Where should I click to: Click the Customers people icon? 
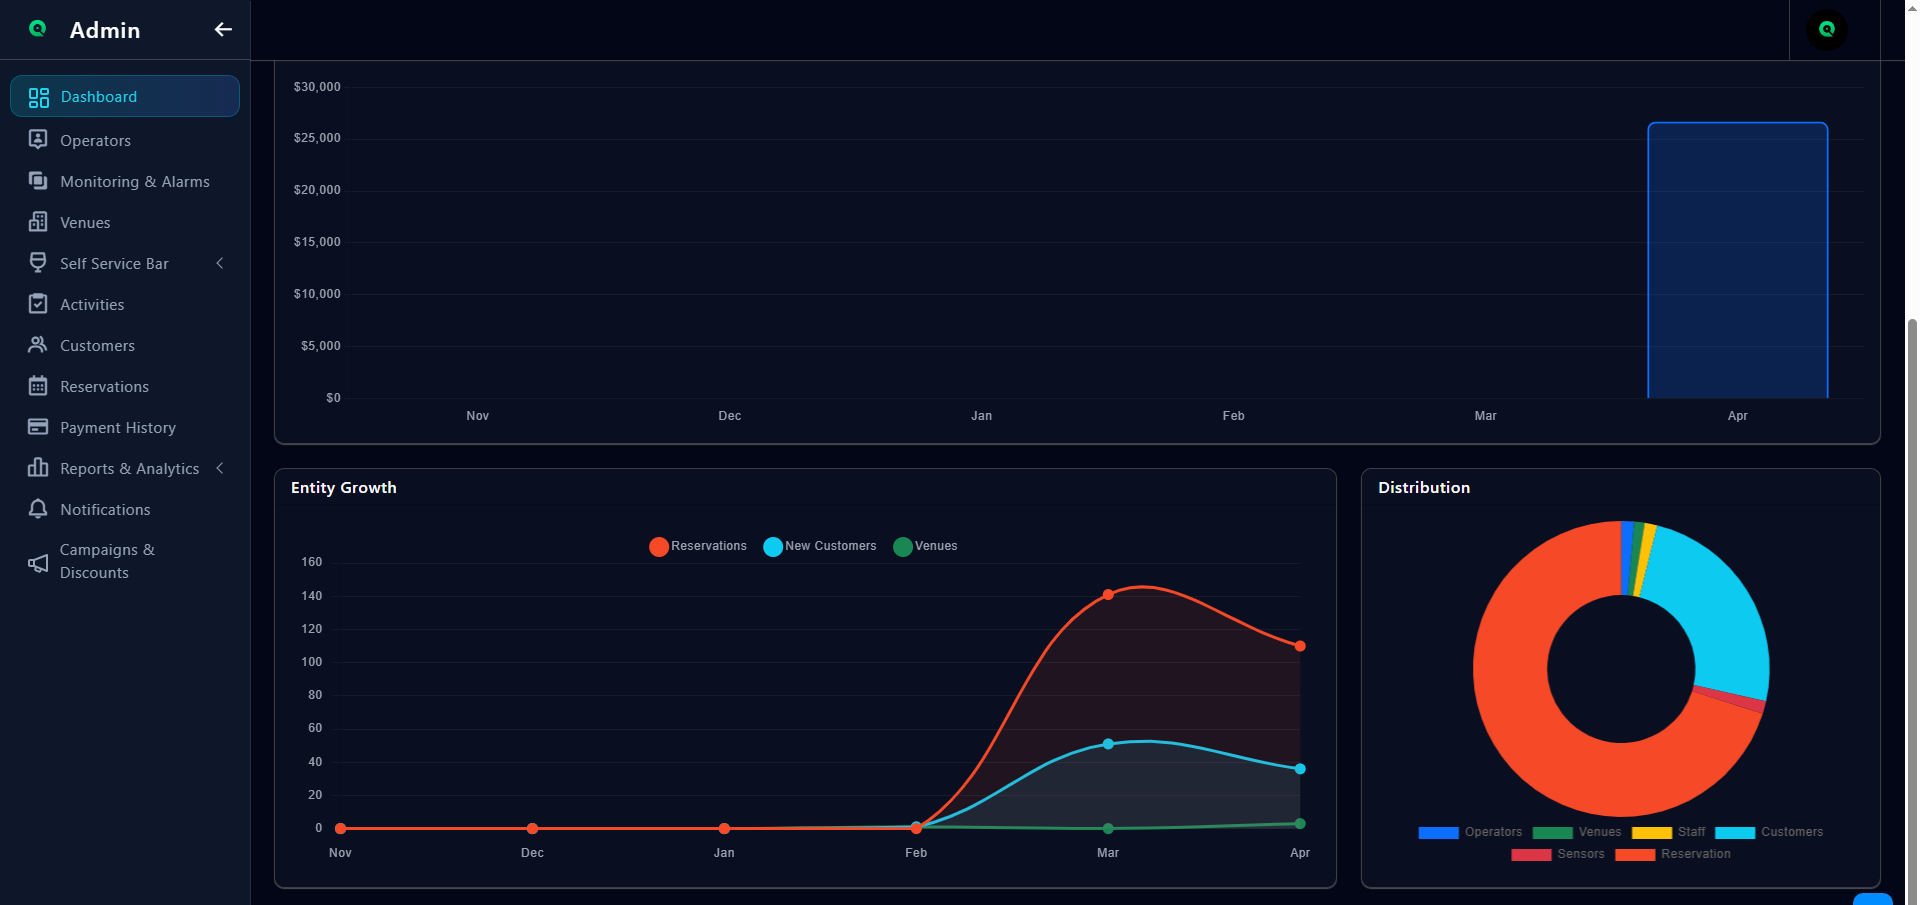coord(38,345)
